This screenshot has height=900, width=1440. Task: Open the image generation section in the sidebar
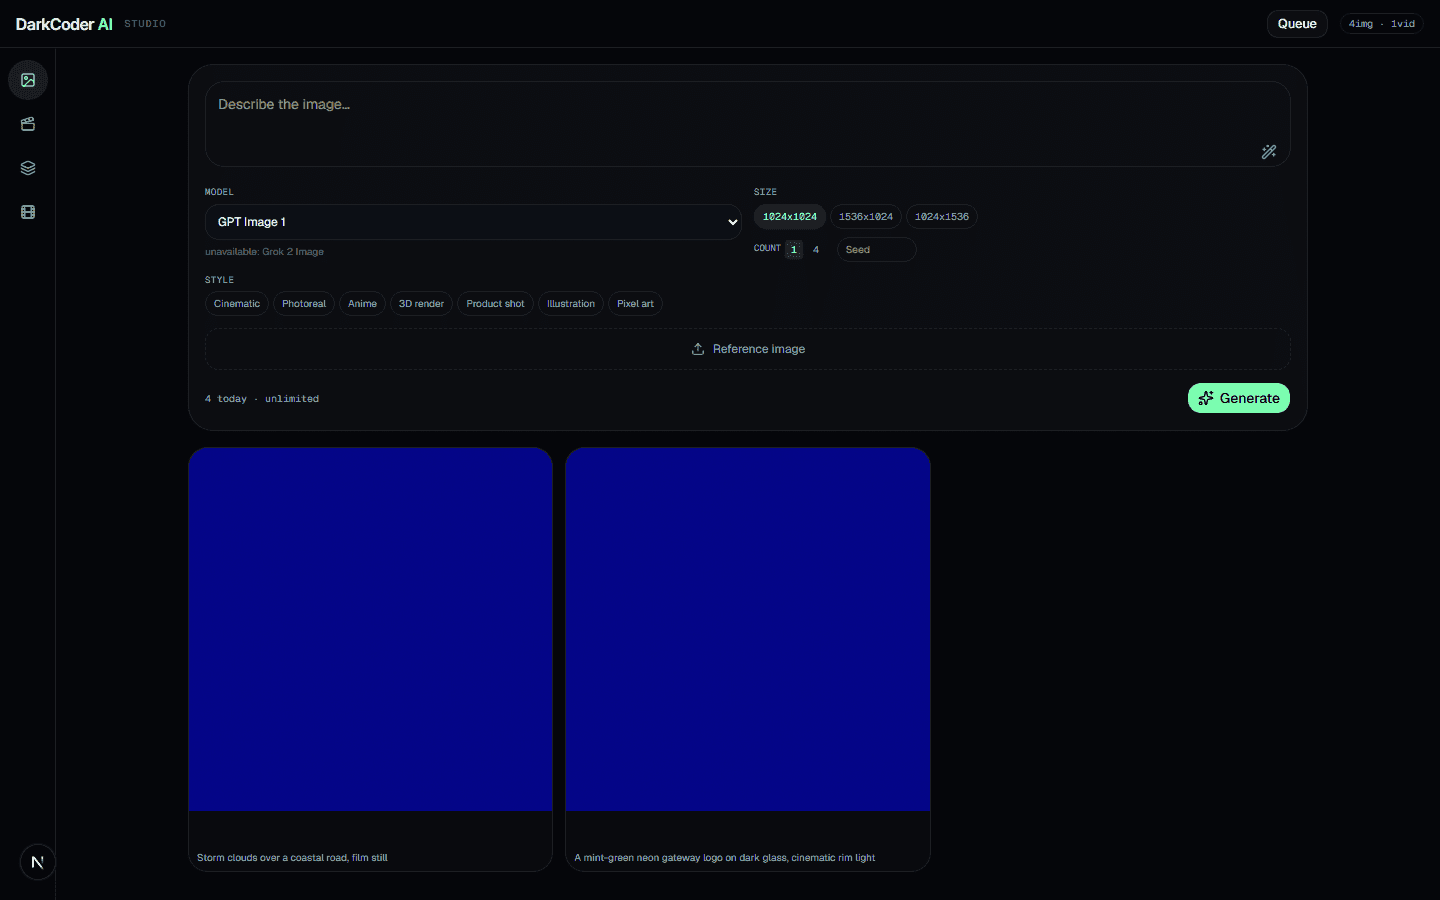tap(28, 80)
